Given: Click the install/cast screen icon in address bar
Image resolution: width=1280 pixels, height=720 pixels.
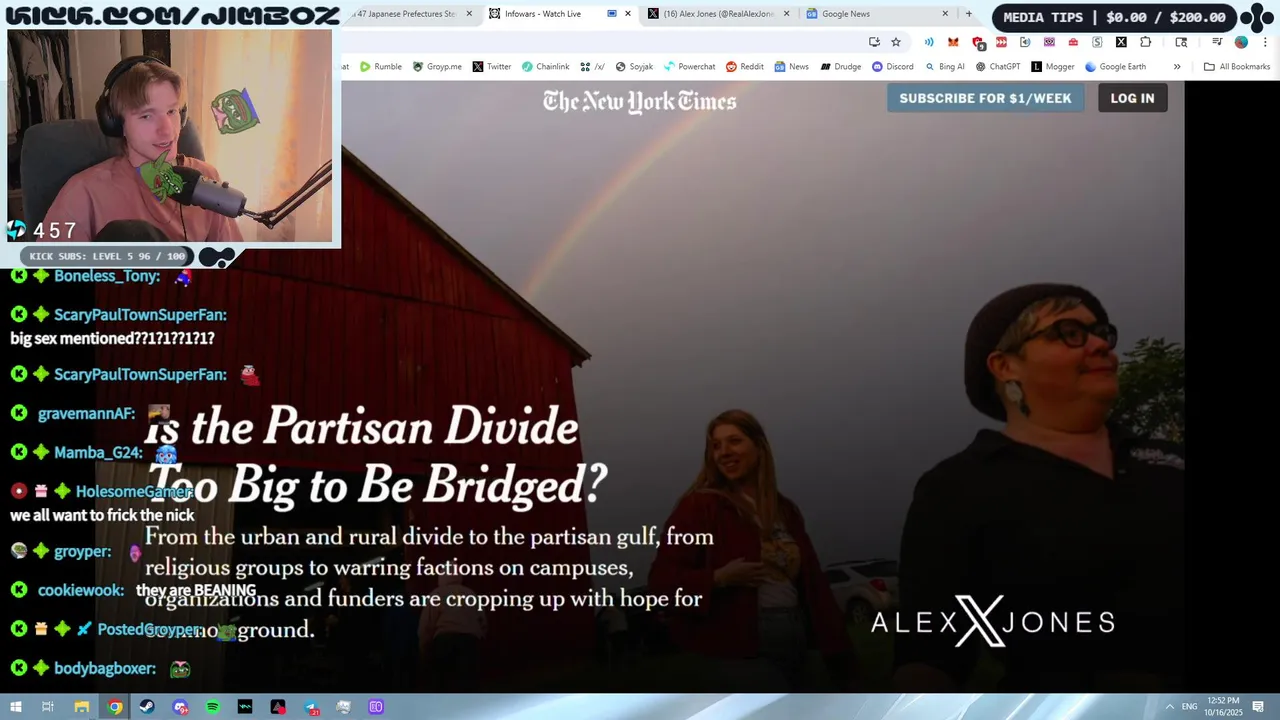Looking at the screenshot, I should pos(874,42).
